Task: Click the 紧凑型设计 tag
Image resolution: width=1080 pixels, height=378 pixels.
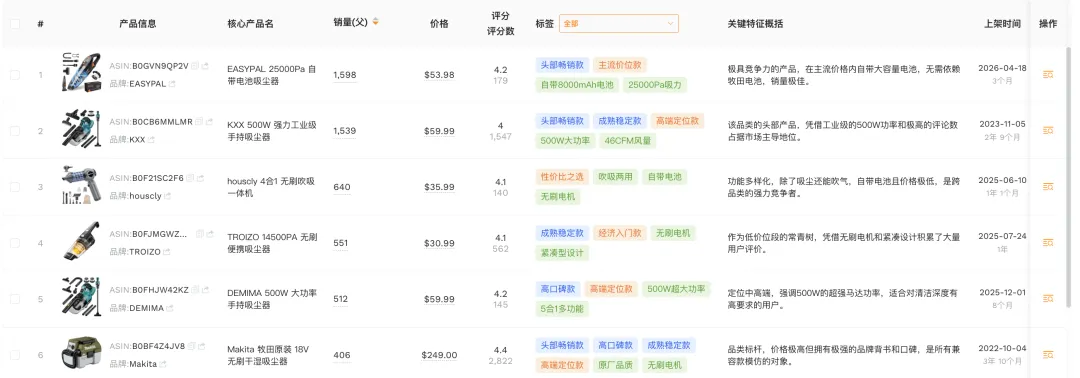Action: coord(562,253)
